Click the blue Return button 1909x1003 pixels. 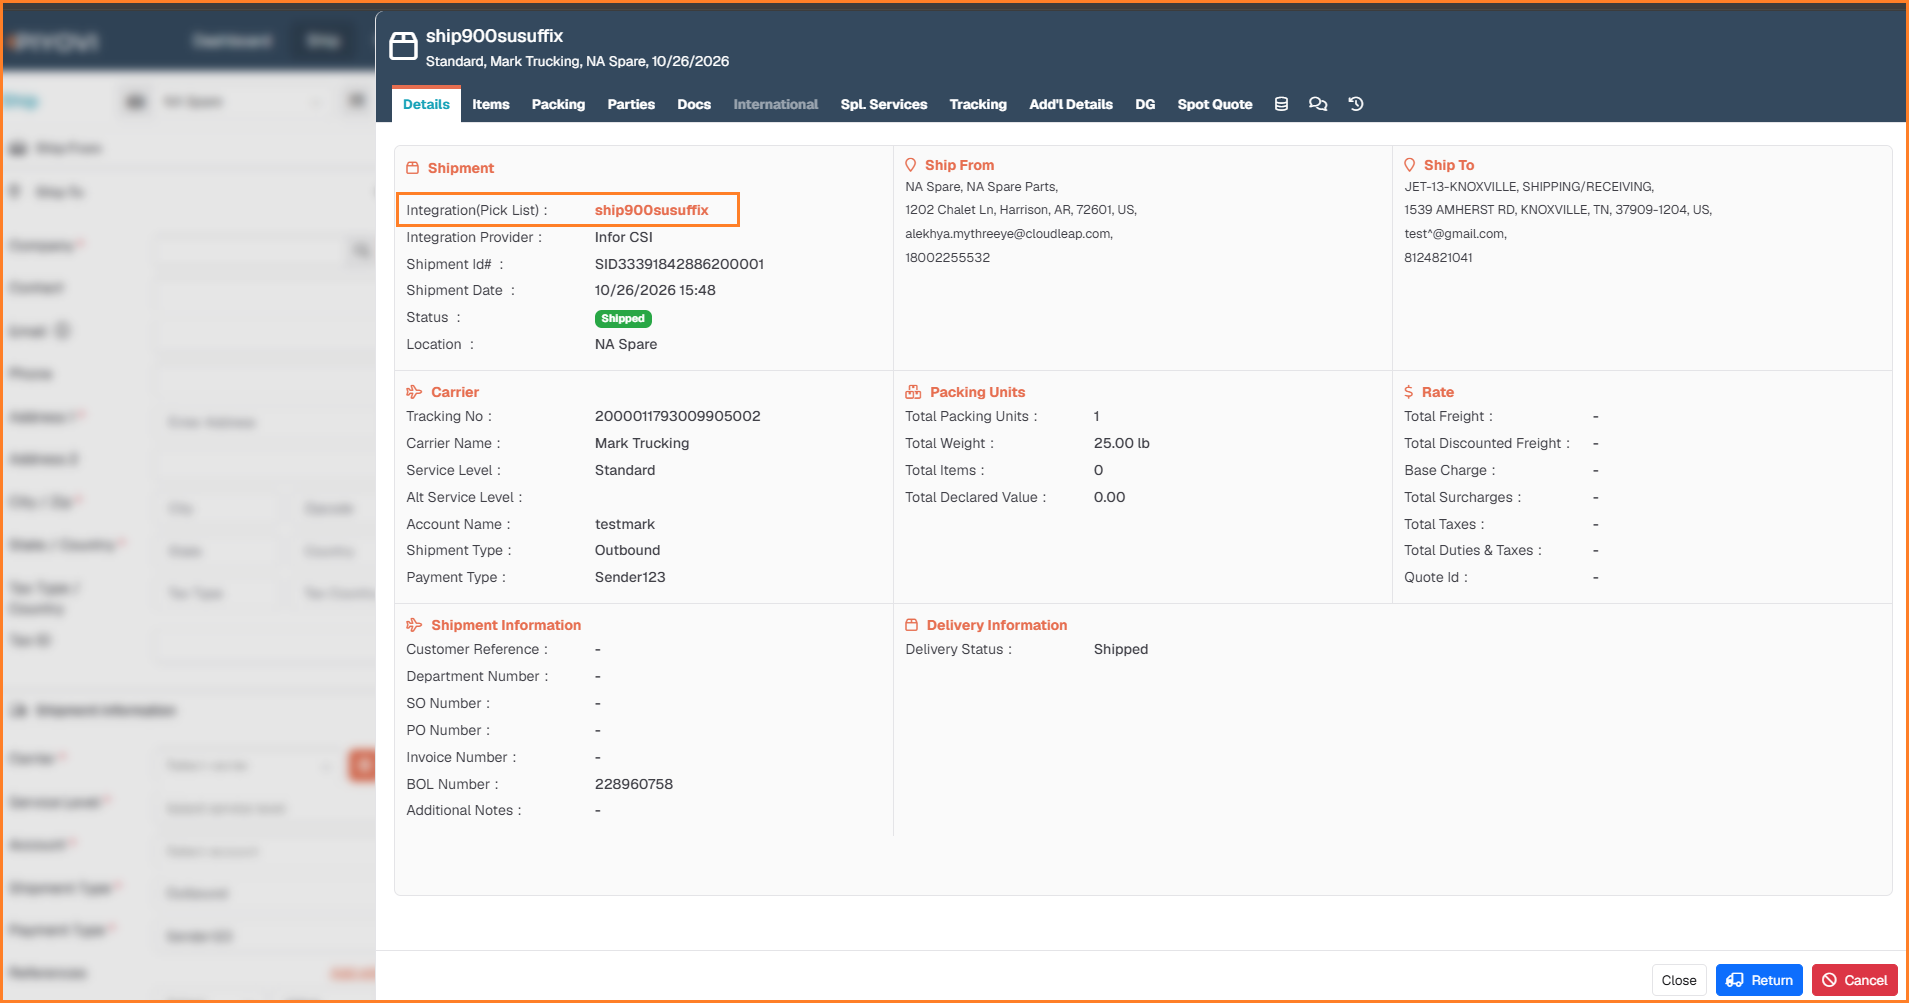point(1759,980)
